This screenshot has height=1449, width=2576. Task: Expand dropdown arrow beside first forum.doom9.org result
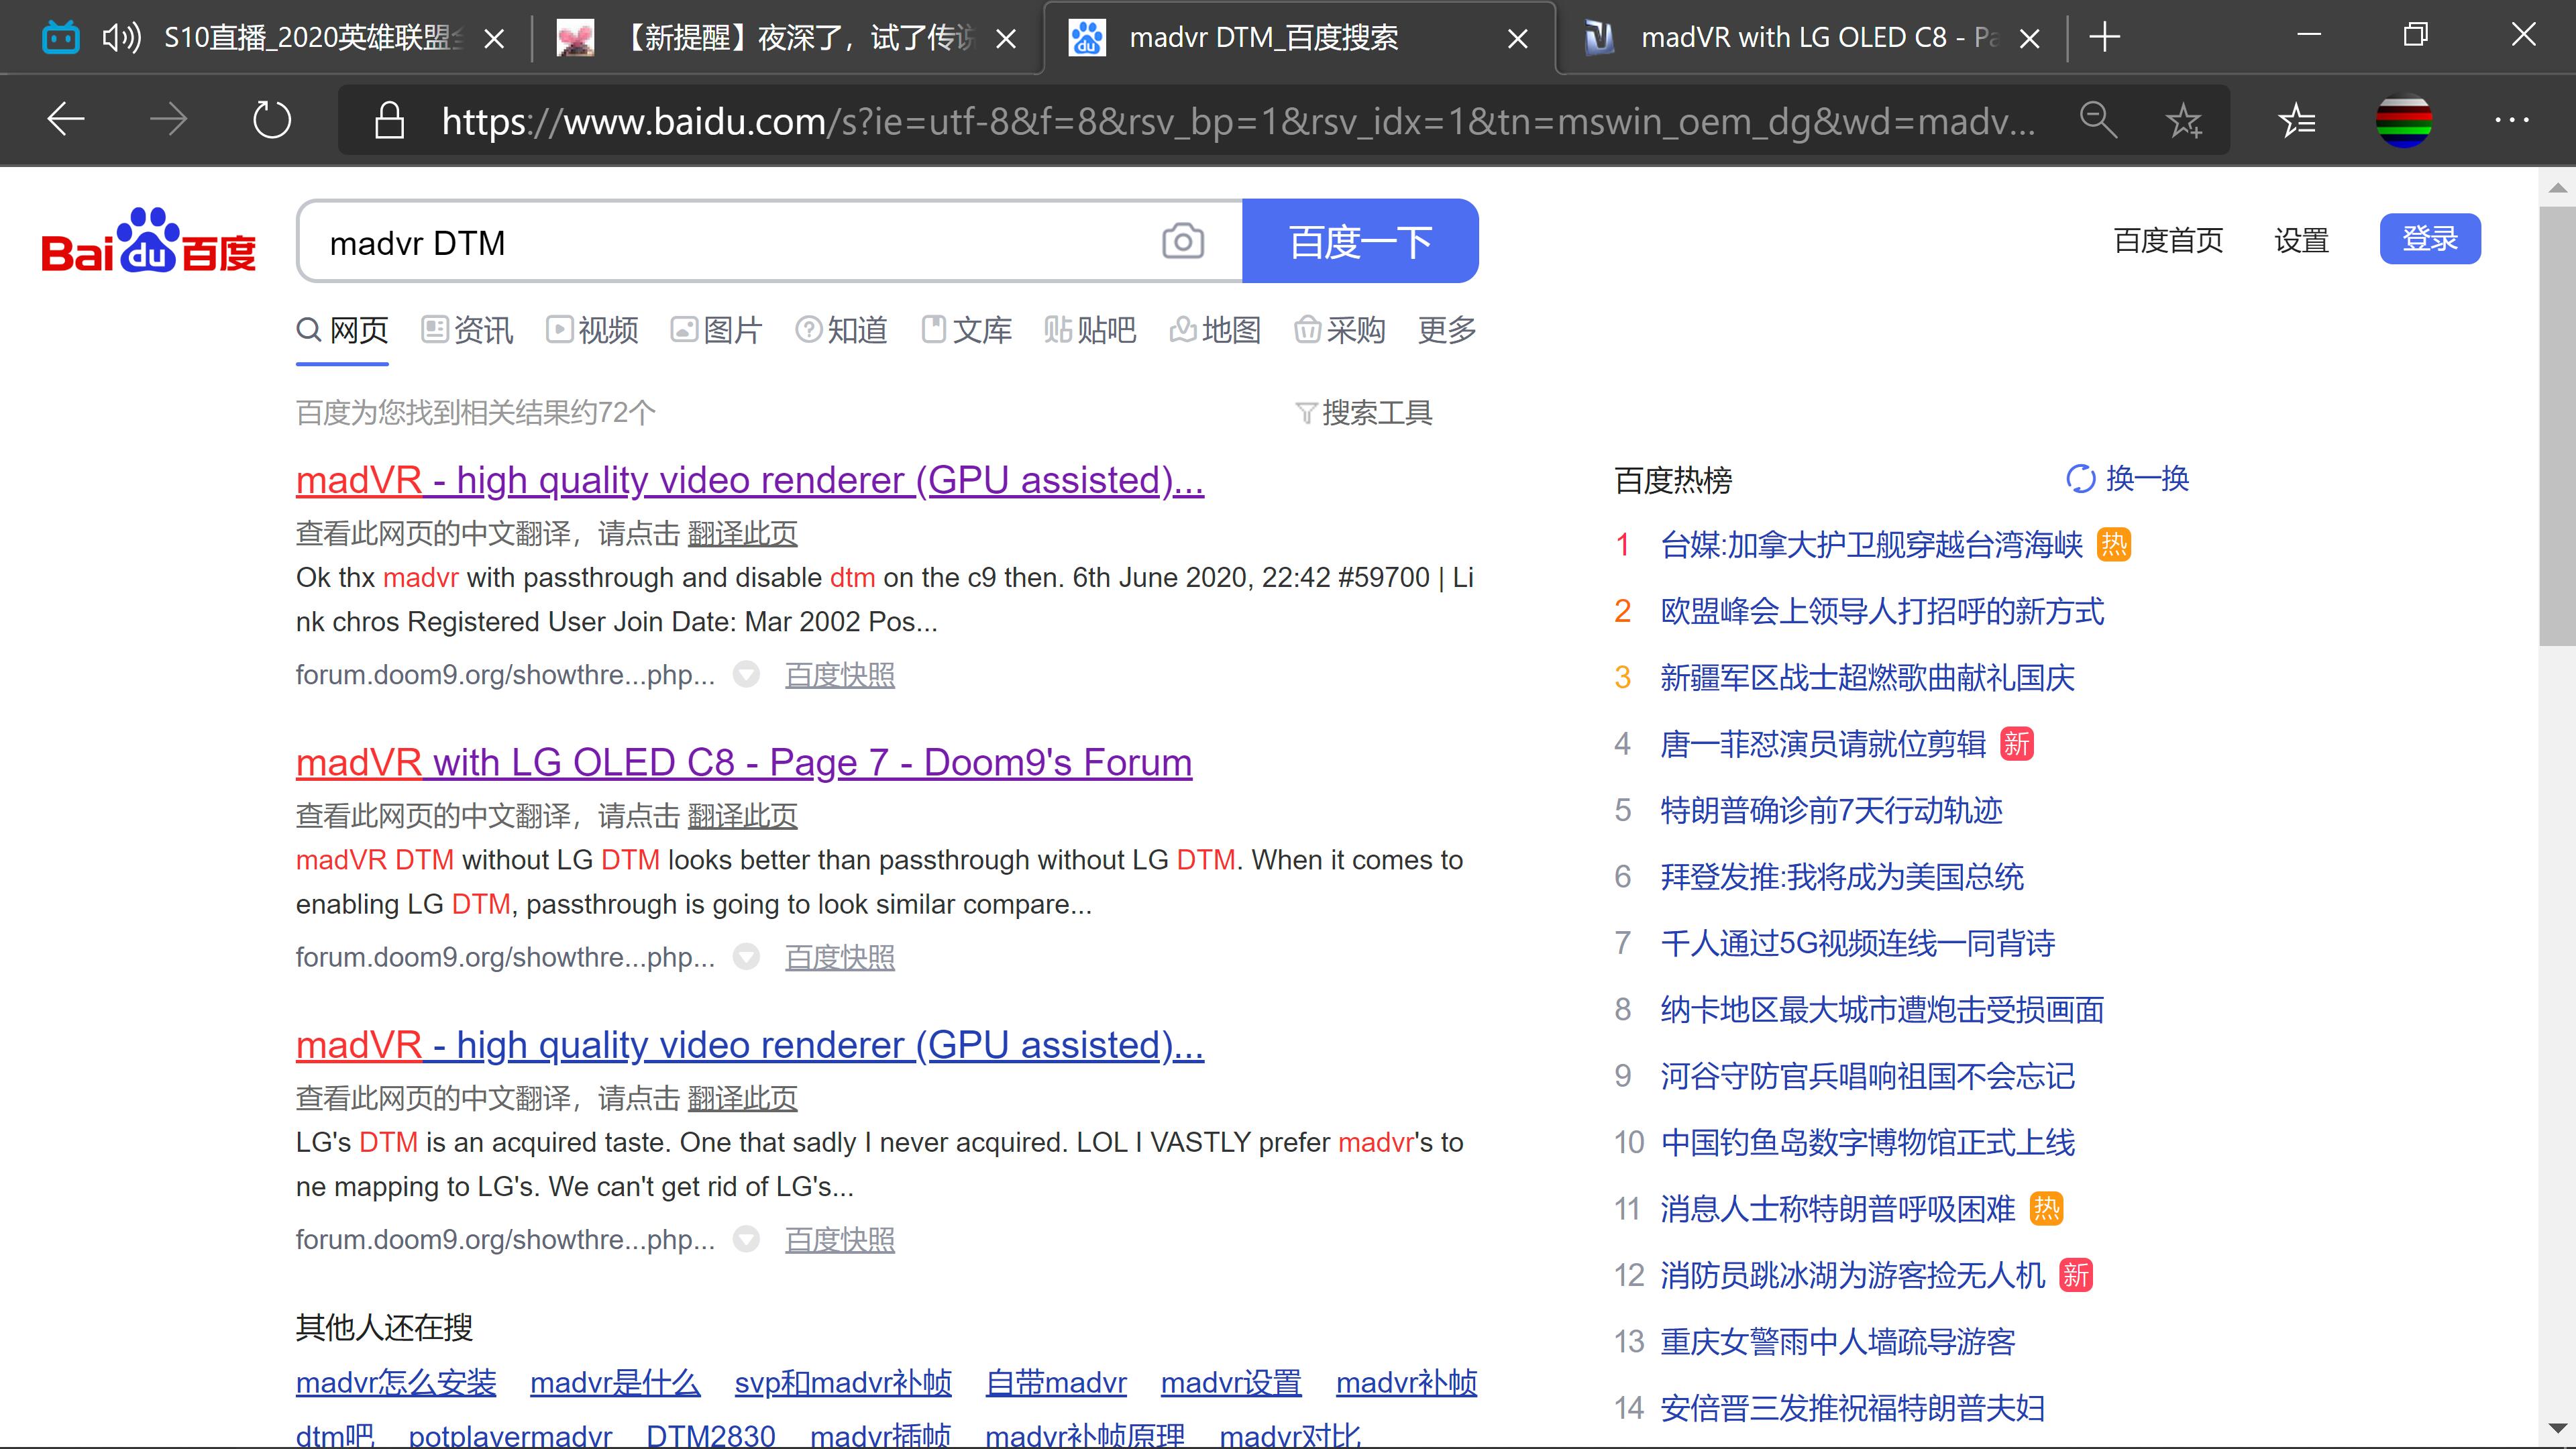[746, 675]
